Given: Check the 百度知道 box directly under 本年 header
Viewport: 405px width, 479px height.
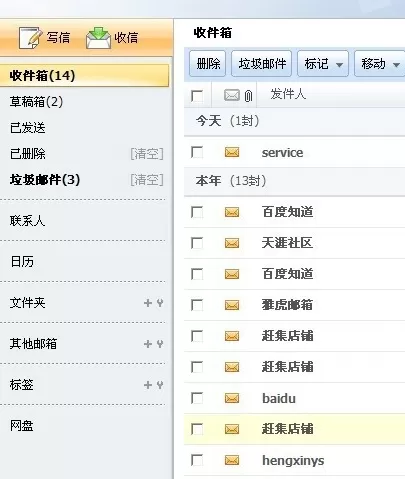Looking at the screenshot, I should (197, 212).
